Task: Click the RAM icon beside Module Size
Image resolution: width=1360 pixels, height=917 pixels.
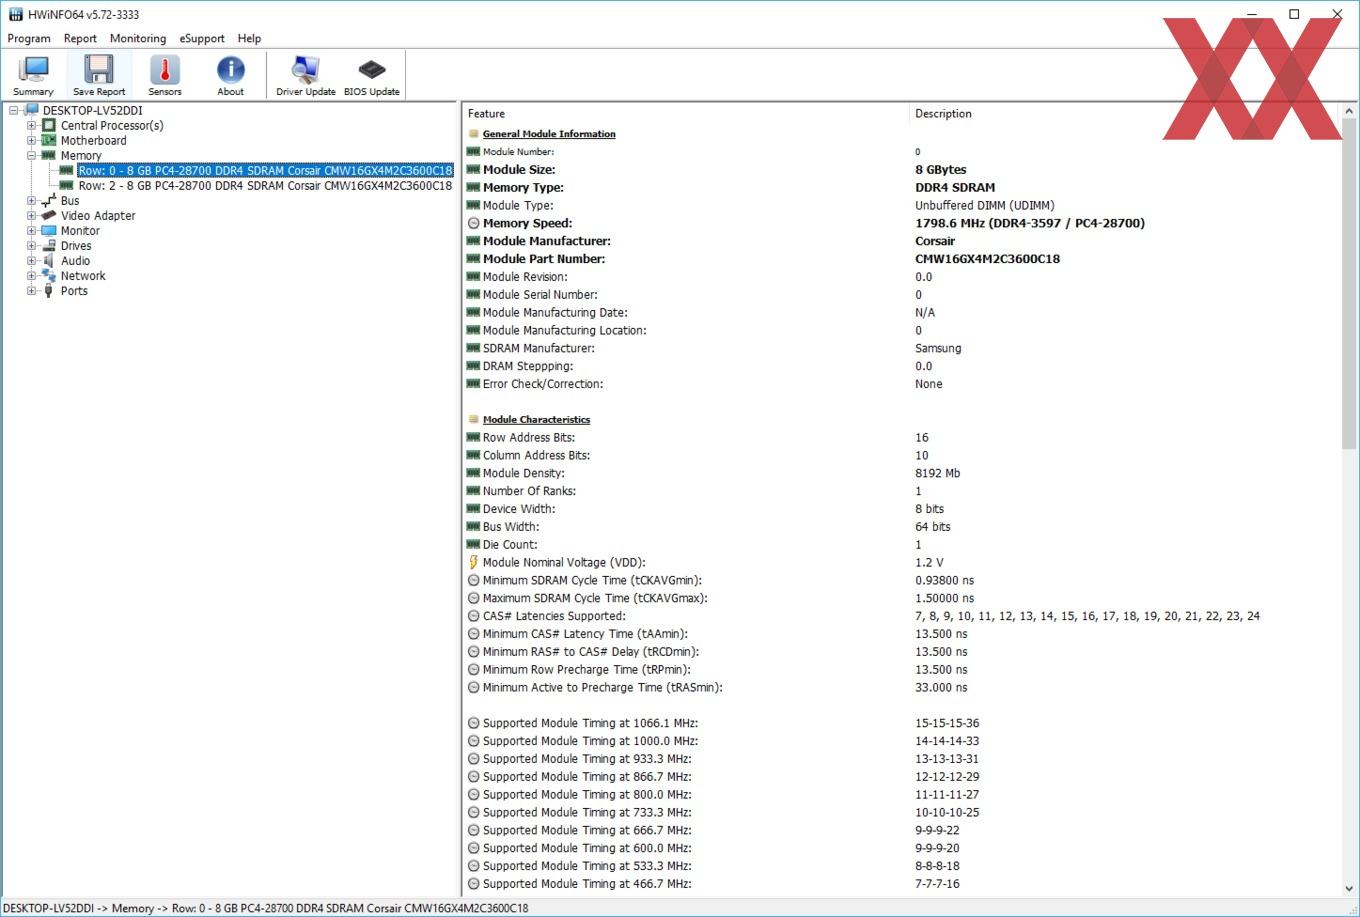Action: tap(474, 170)
